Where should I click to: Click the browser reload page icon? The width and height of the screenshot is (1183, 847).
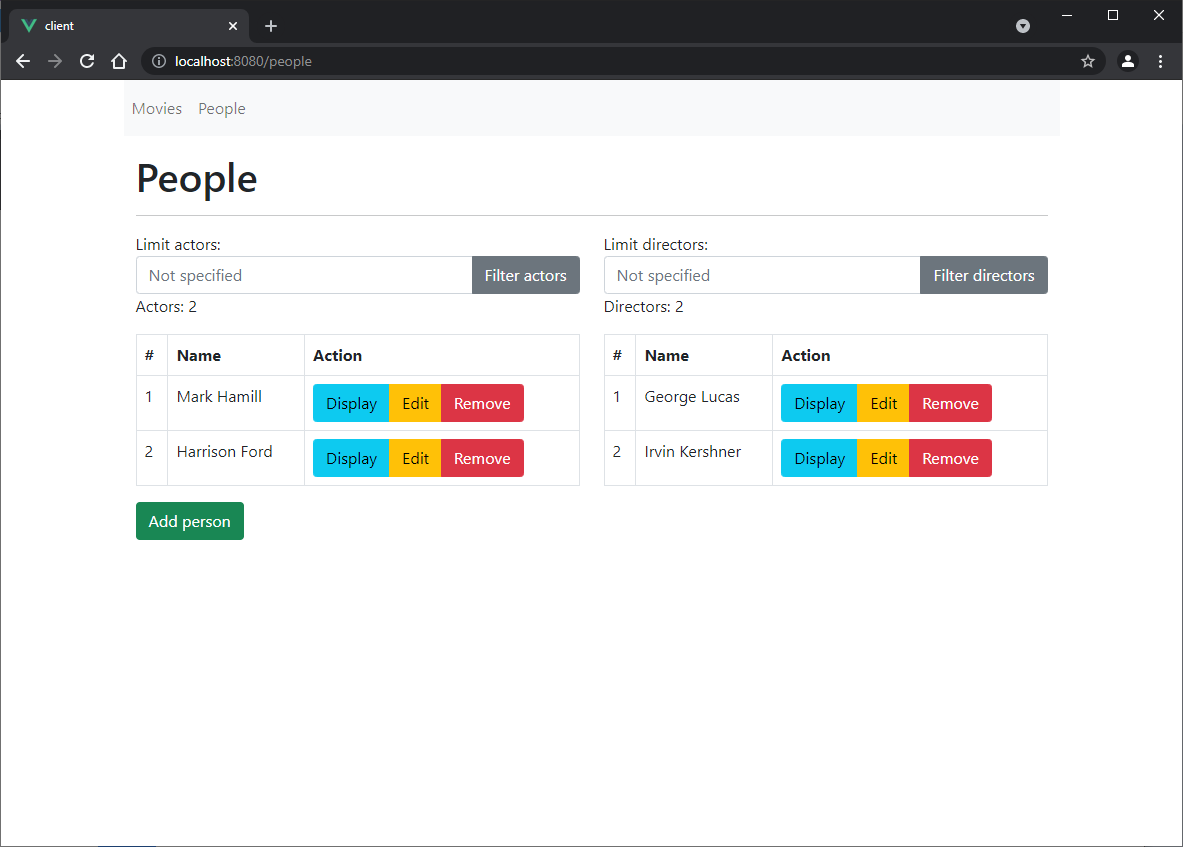click(87, 61)
